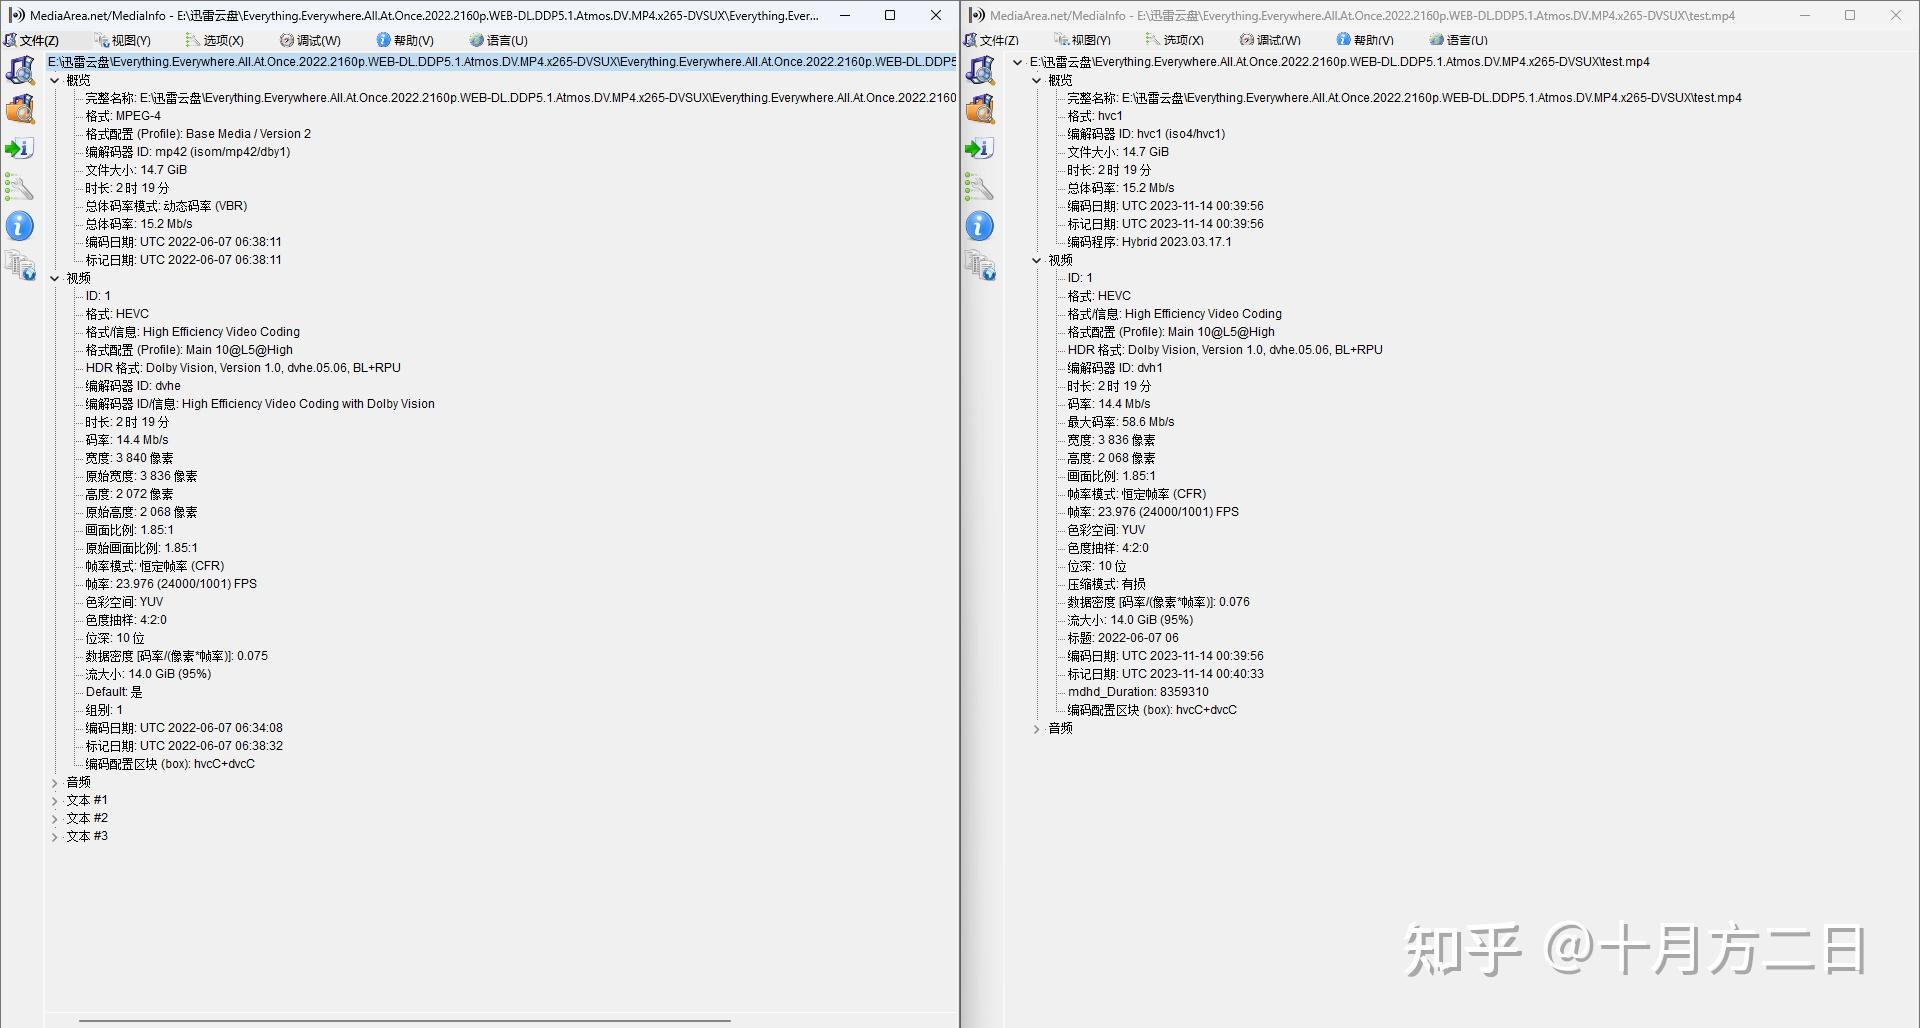Open the 文件(Z) menu in the test.mp4 window
The image size is (1920, 1028).
coord(991,40)
